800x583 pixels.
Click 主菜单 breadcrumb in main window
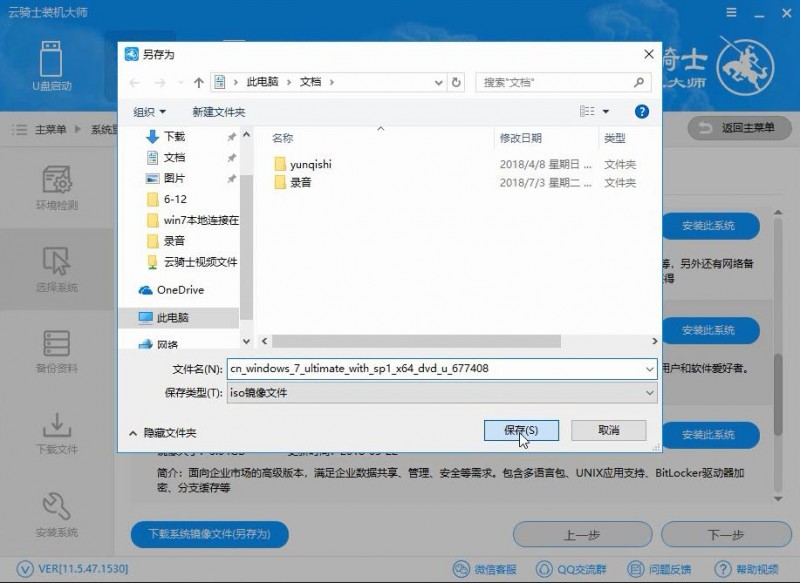(x=51, y=130)
